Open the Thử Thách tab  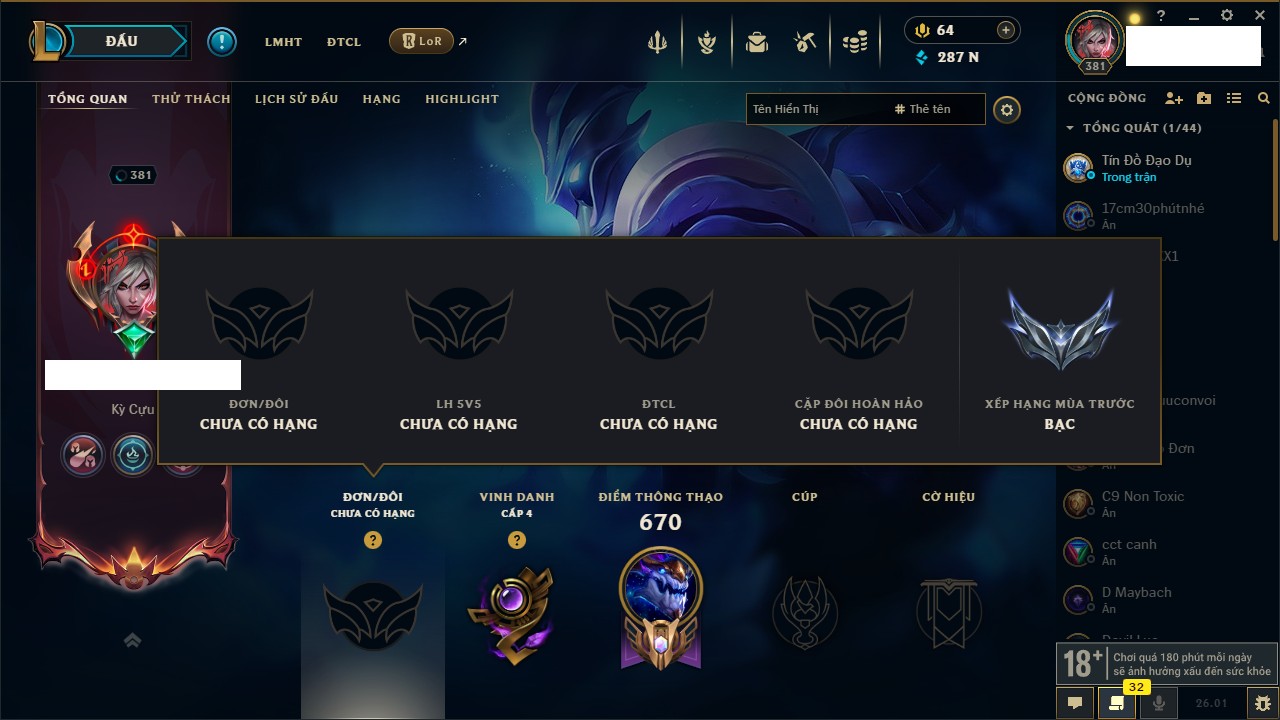point(191,99)
